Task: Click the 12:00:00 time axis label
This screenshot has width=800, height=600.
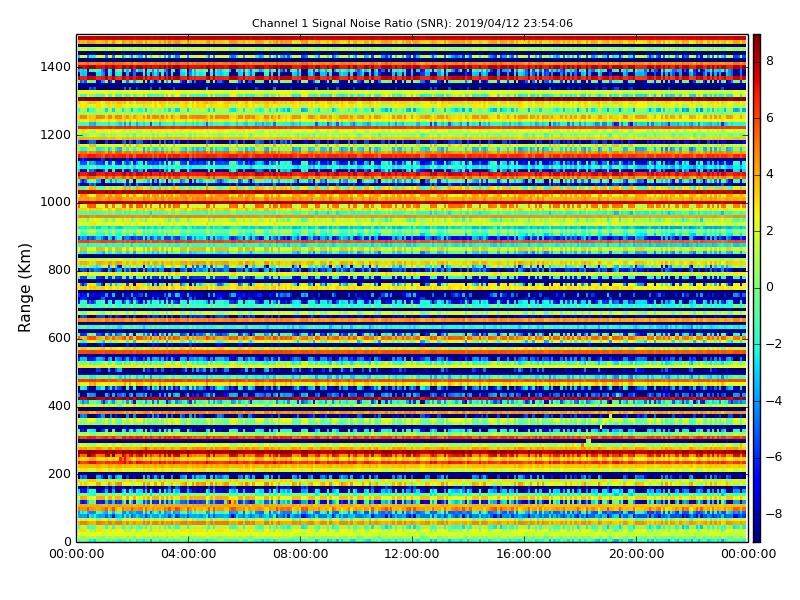Action: click(x=412, y=554)
